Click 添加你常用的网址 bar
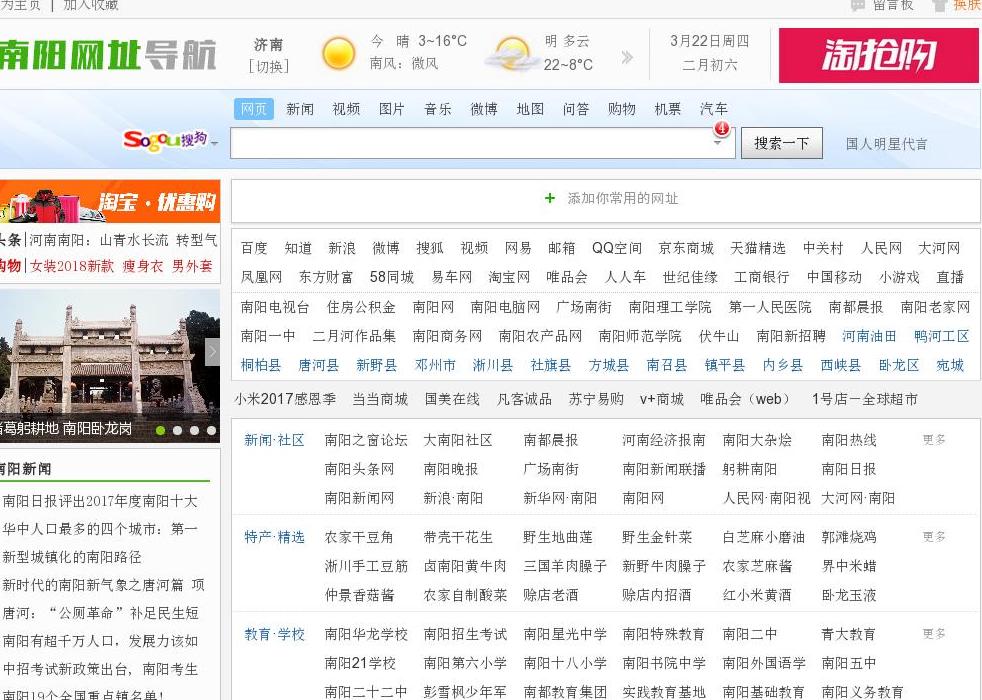Viewport: 982px width, 700px height. click(x=606, y=201)
